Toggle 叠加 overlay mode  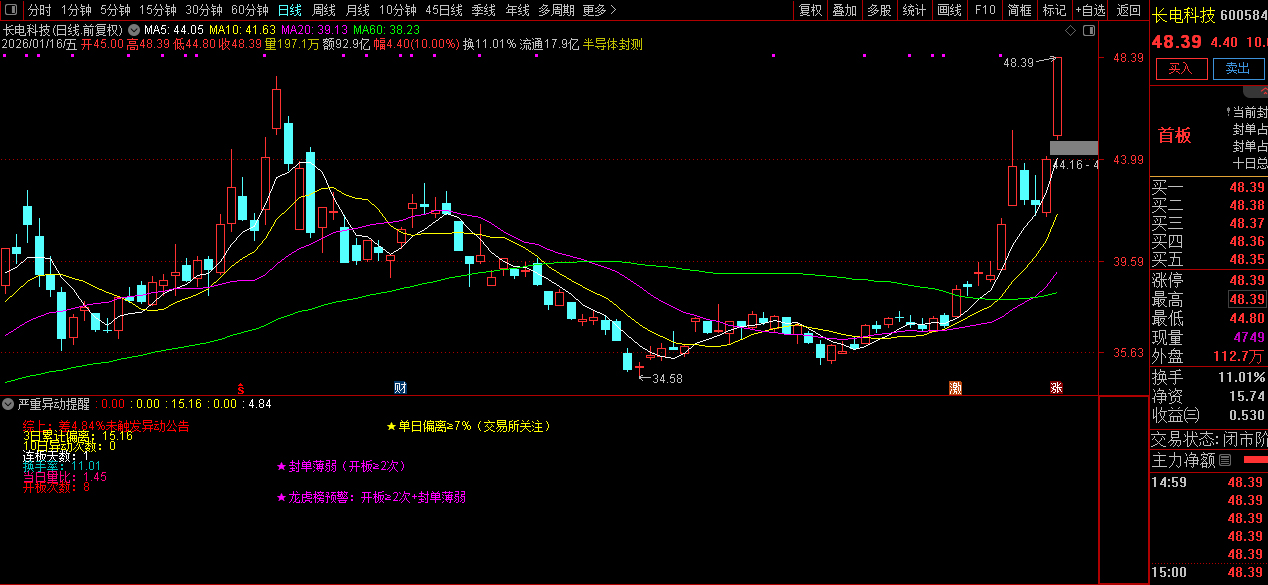point(844,10)
